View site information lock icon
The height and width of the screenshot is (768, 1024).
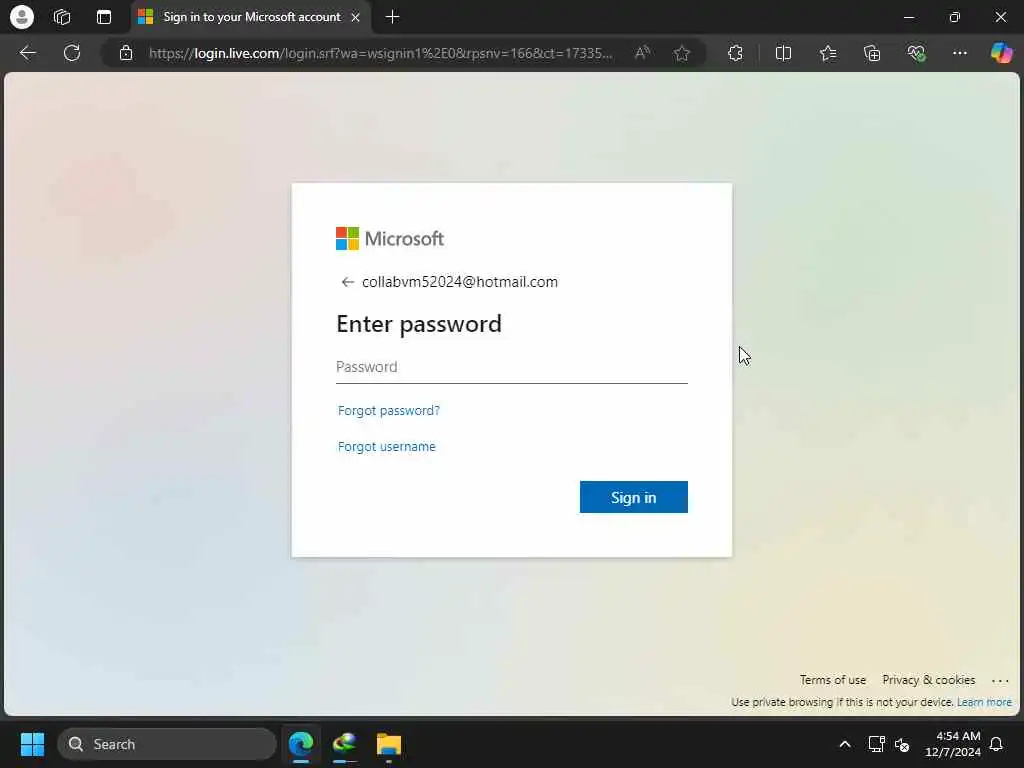[126, 53]
